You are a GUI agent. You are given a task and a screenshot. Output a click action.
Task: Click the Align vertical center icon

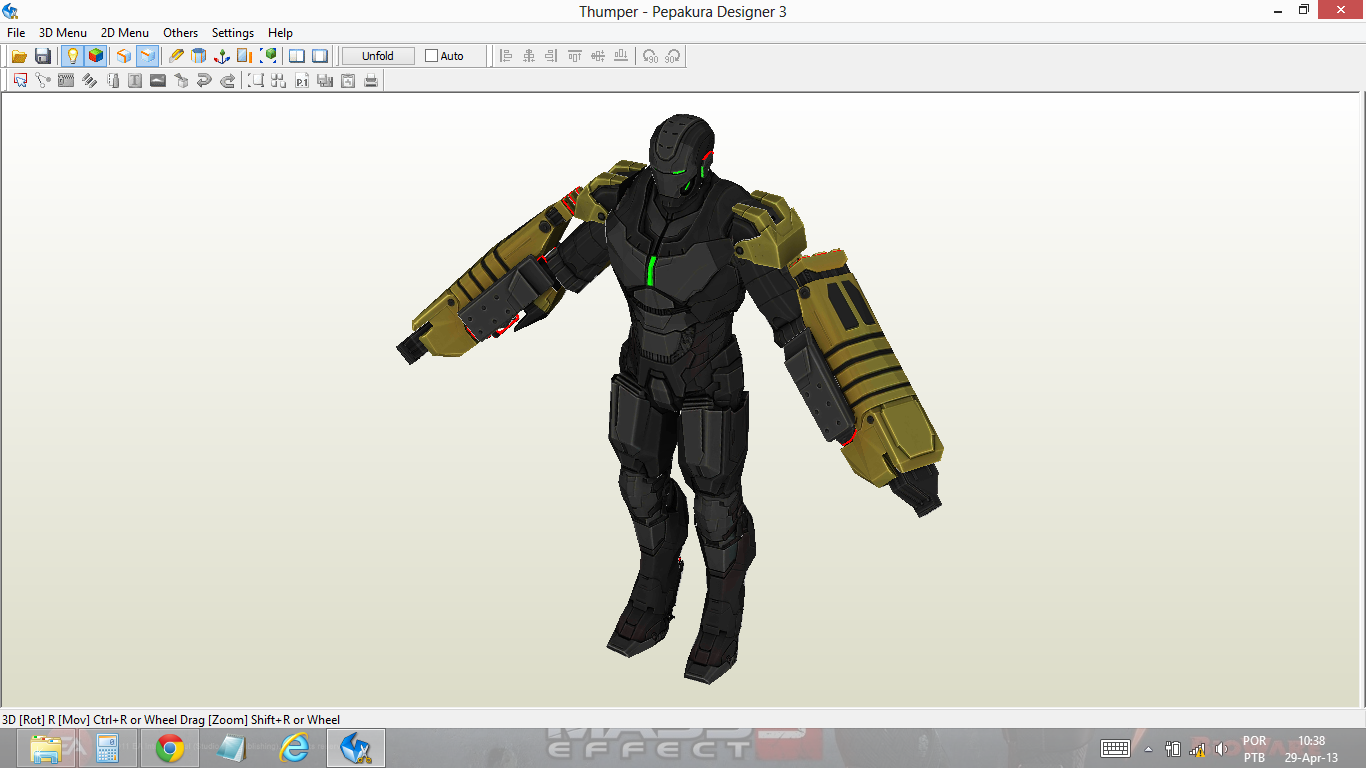(x=598, y=56)
